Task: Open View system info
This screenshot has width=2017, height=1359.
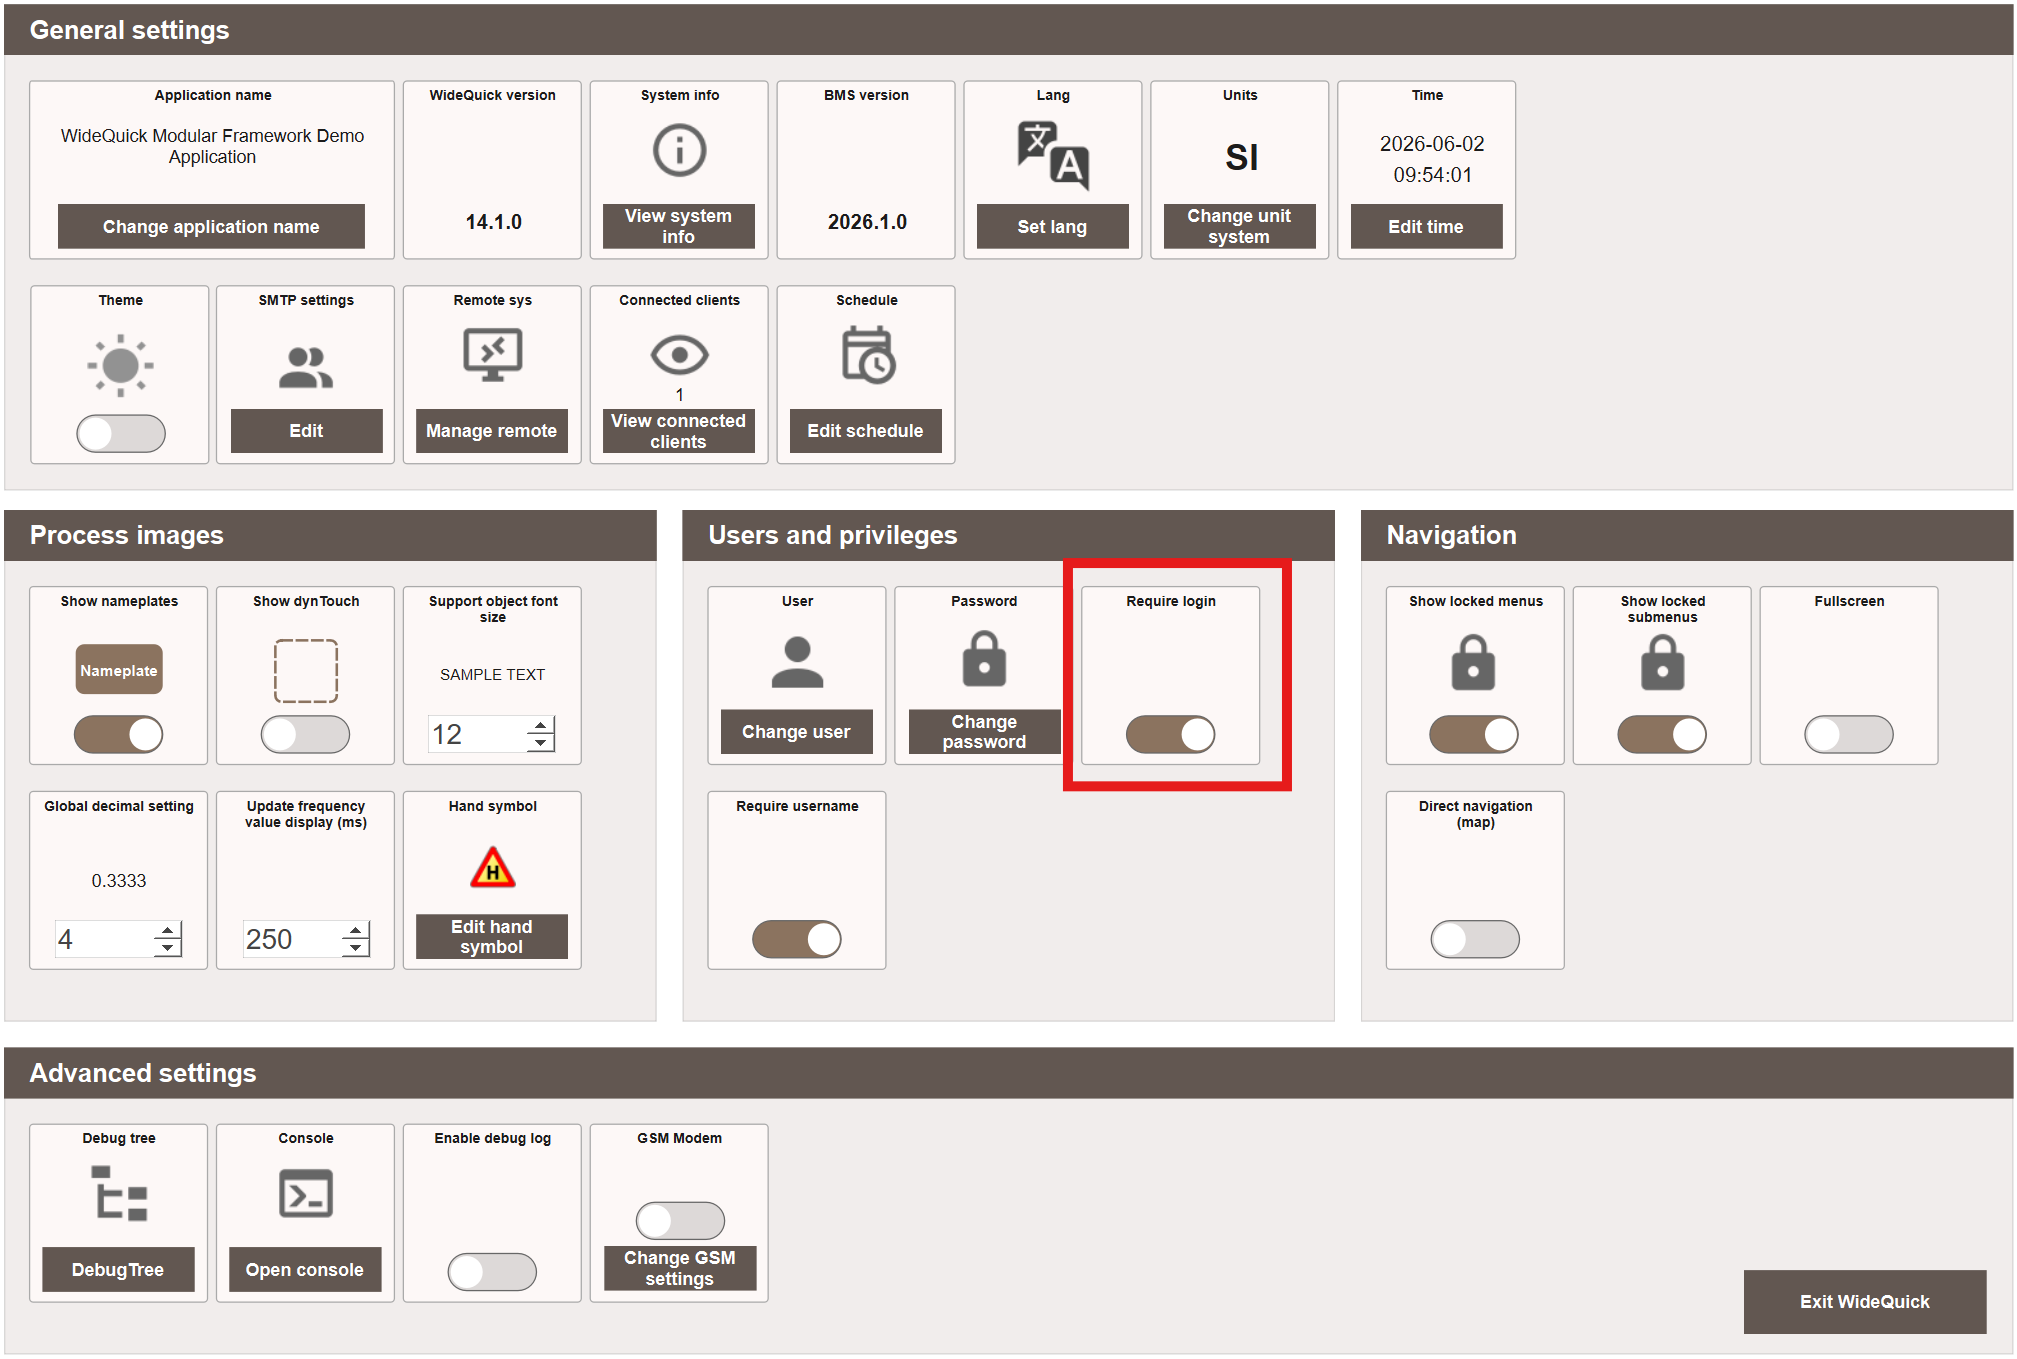Action: tap(679, 227)
